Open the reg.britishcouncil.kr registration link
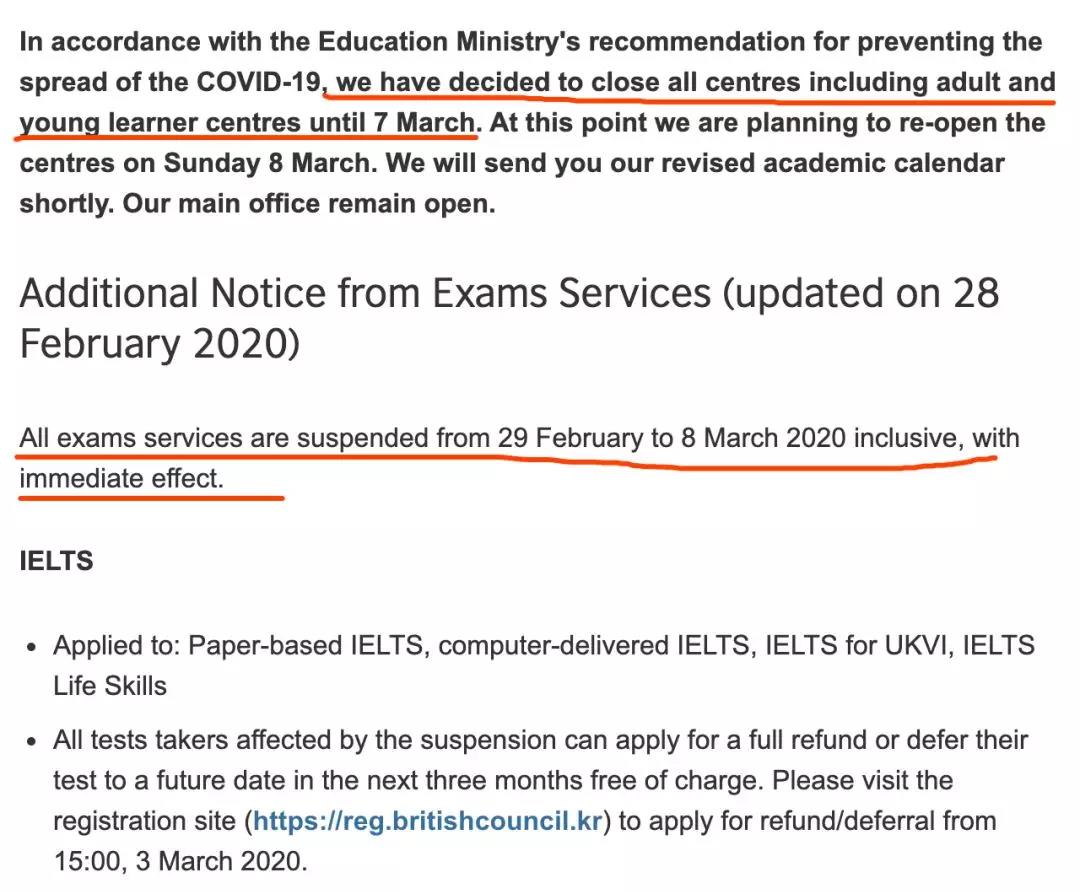 coord(428,821)
